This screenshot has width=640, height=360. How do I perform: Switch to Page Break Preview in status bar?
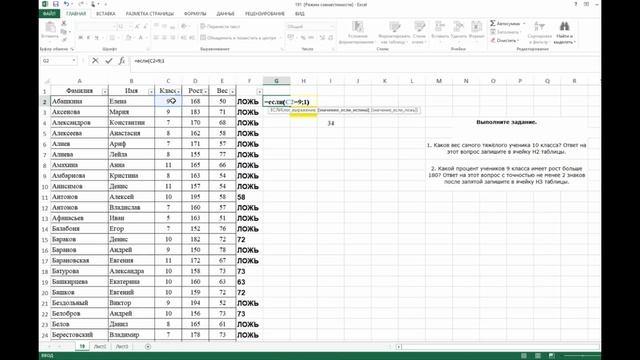tap(552, 356)
